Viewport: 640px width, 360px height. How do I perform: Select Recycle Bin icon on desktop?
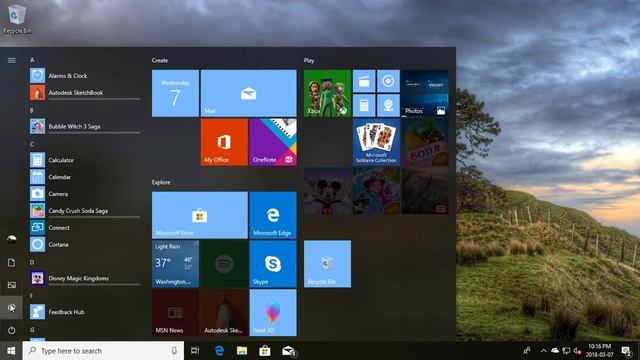click(x=16, y=19)
